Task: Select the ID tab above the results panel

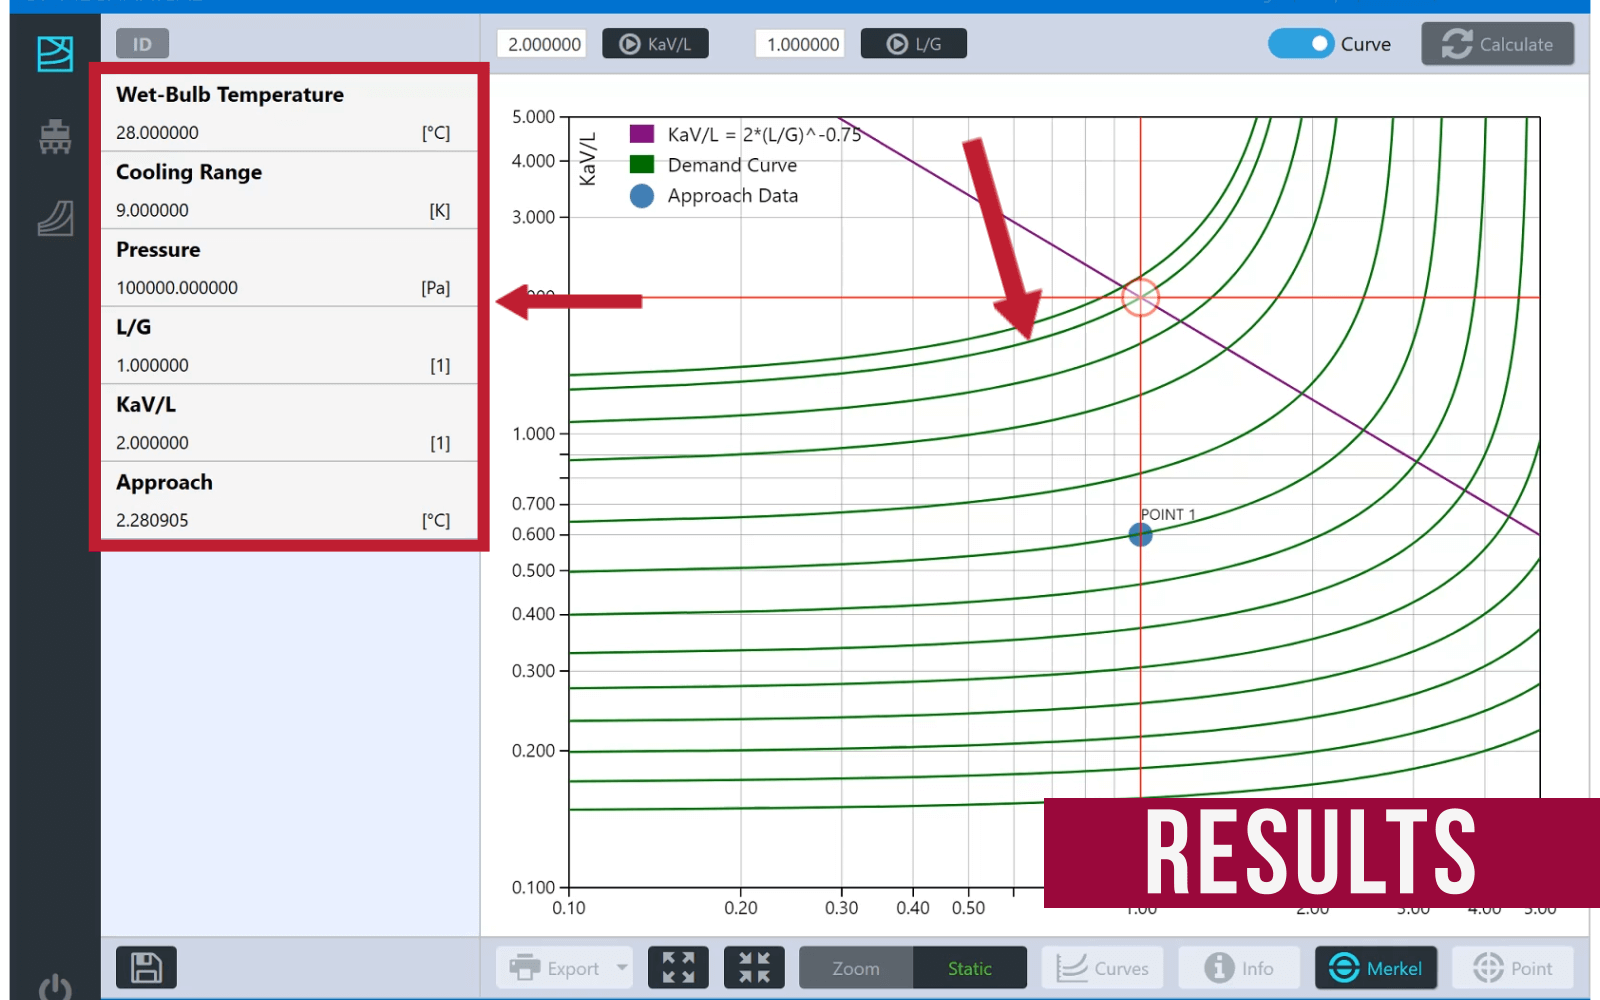Action: click(142, 43)
